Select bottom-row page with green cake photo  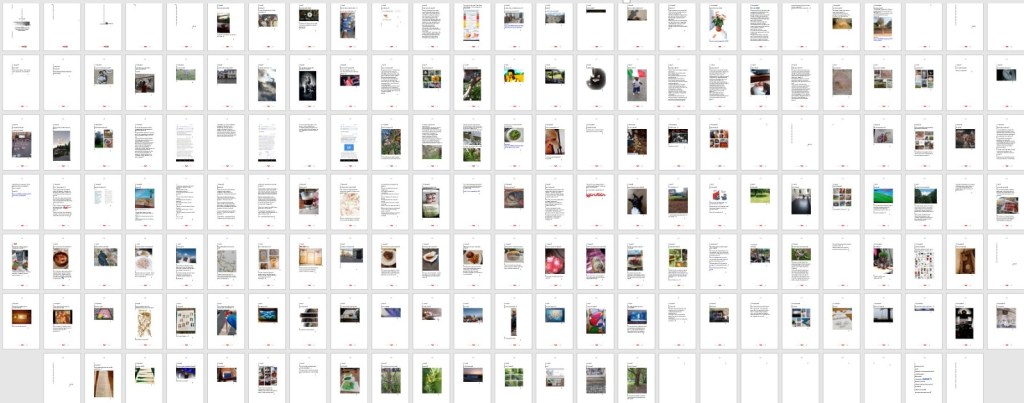[x=349, y=377]
